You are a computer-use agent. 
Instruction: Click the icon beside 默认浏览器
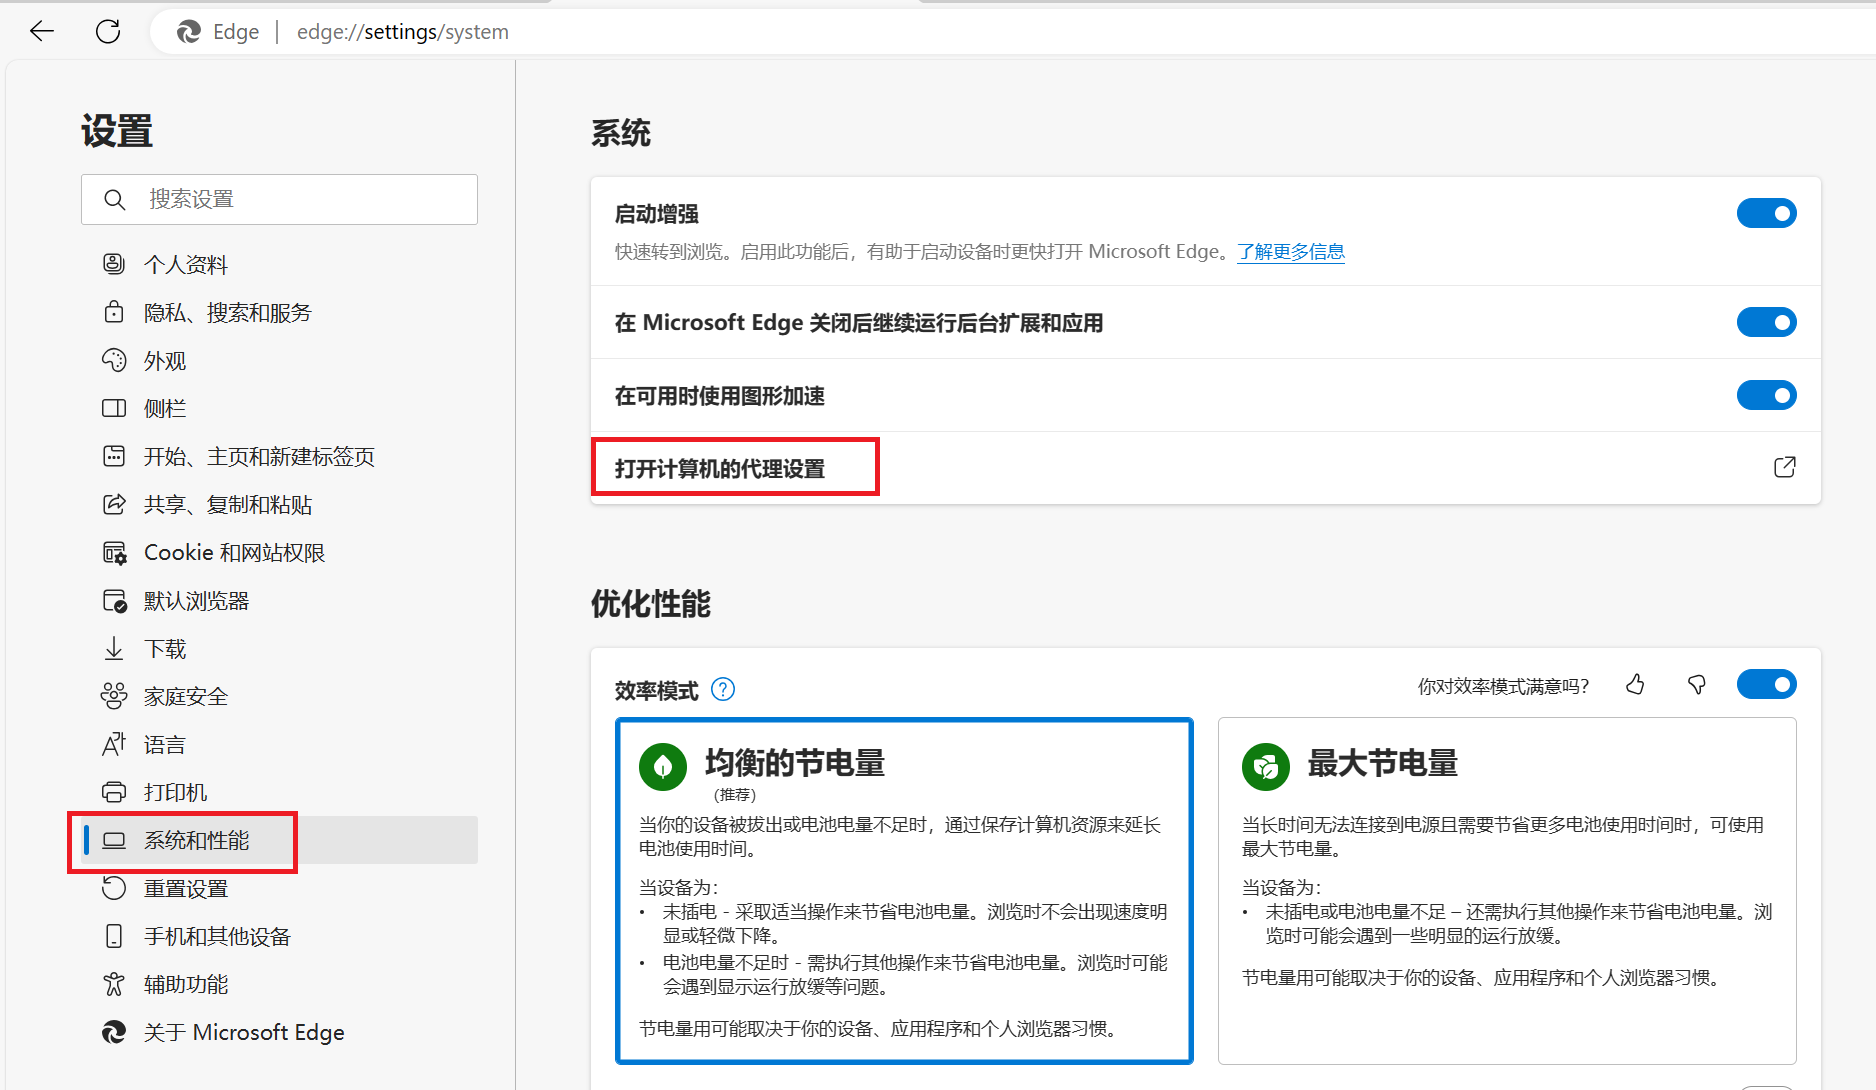114,600
